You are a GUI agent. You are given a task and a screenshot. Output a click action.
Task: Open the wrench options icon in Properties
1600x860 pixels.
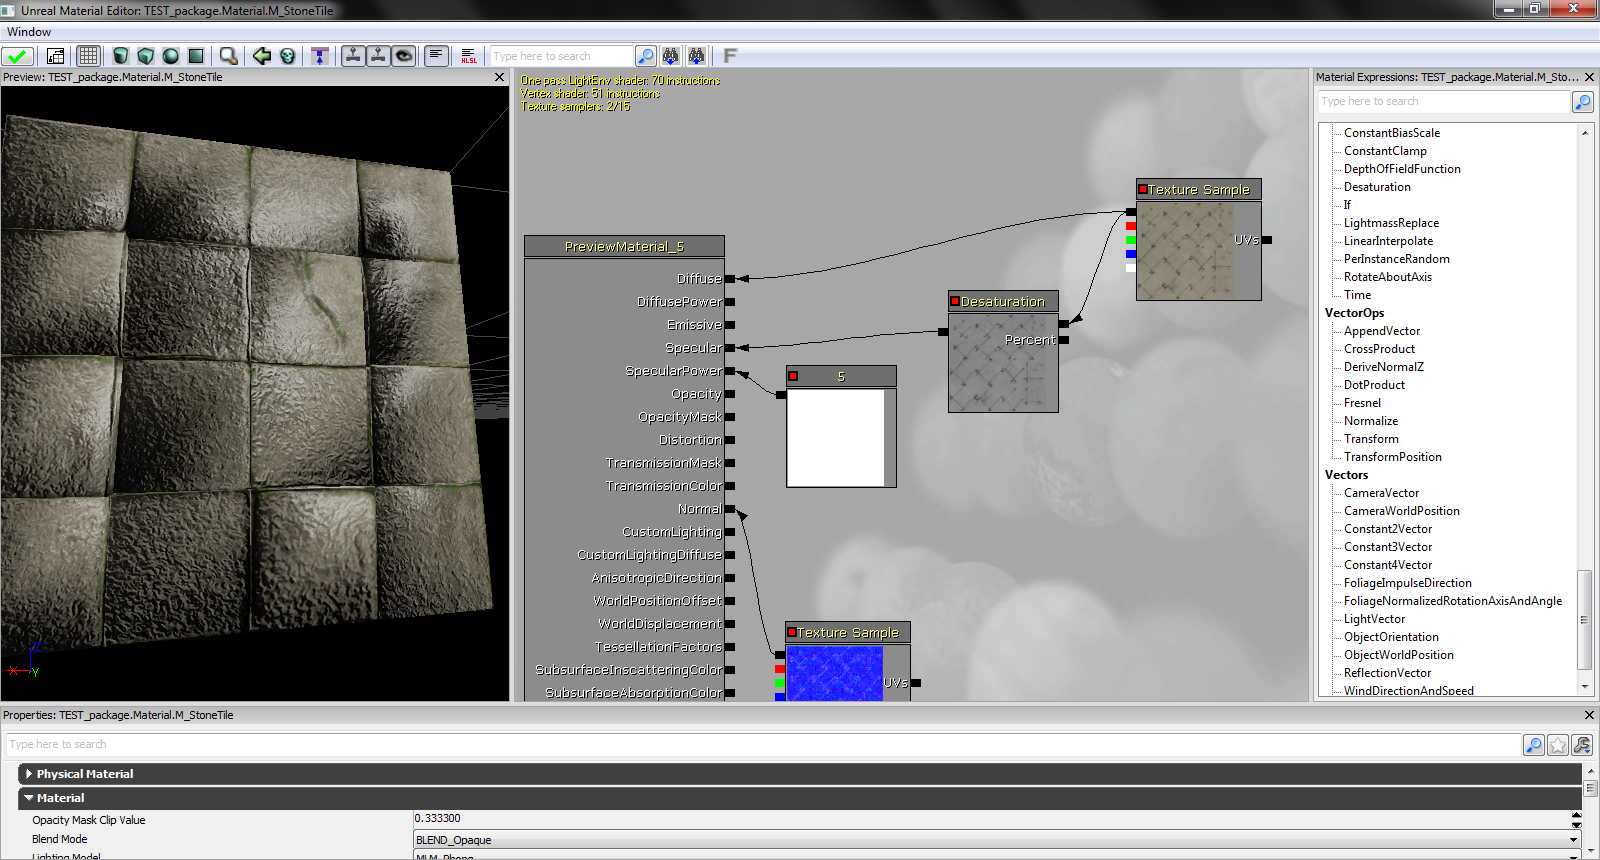click(1582, 745)
